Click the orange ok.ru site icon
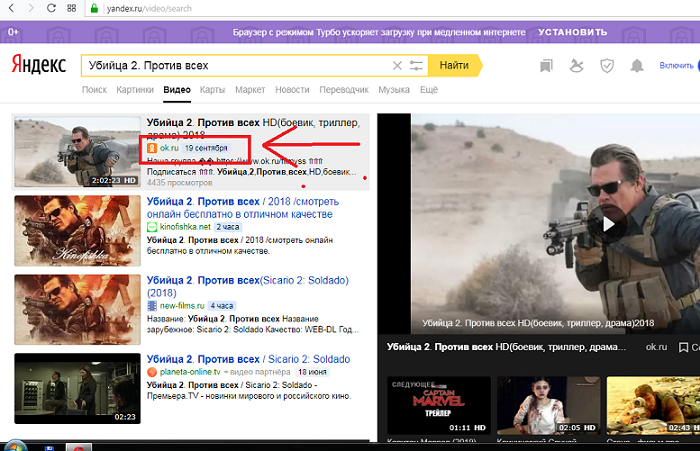The image size is (700, 451). [152, 148]
